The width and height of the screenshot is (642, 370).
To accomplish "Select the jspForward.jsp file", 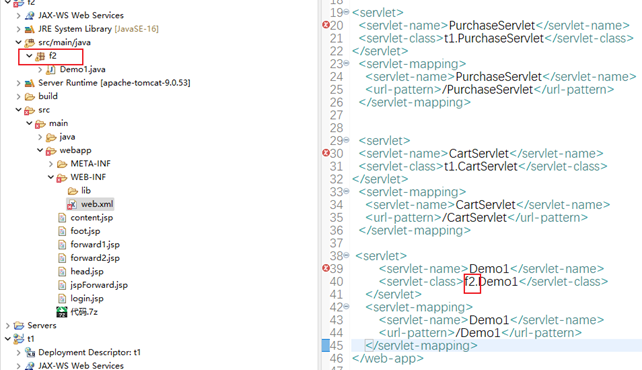I will click(99, 285).
